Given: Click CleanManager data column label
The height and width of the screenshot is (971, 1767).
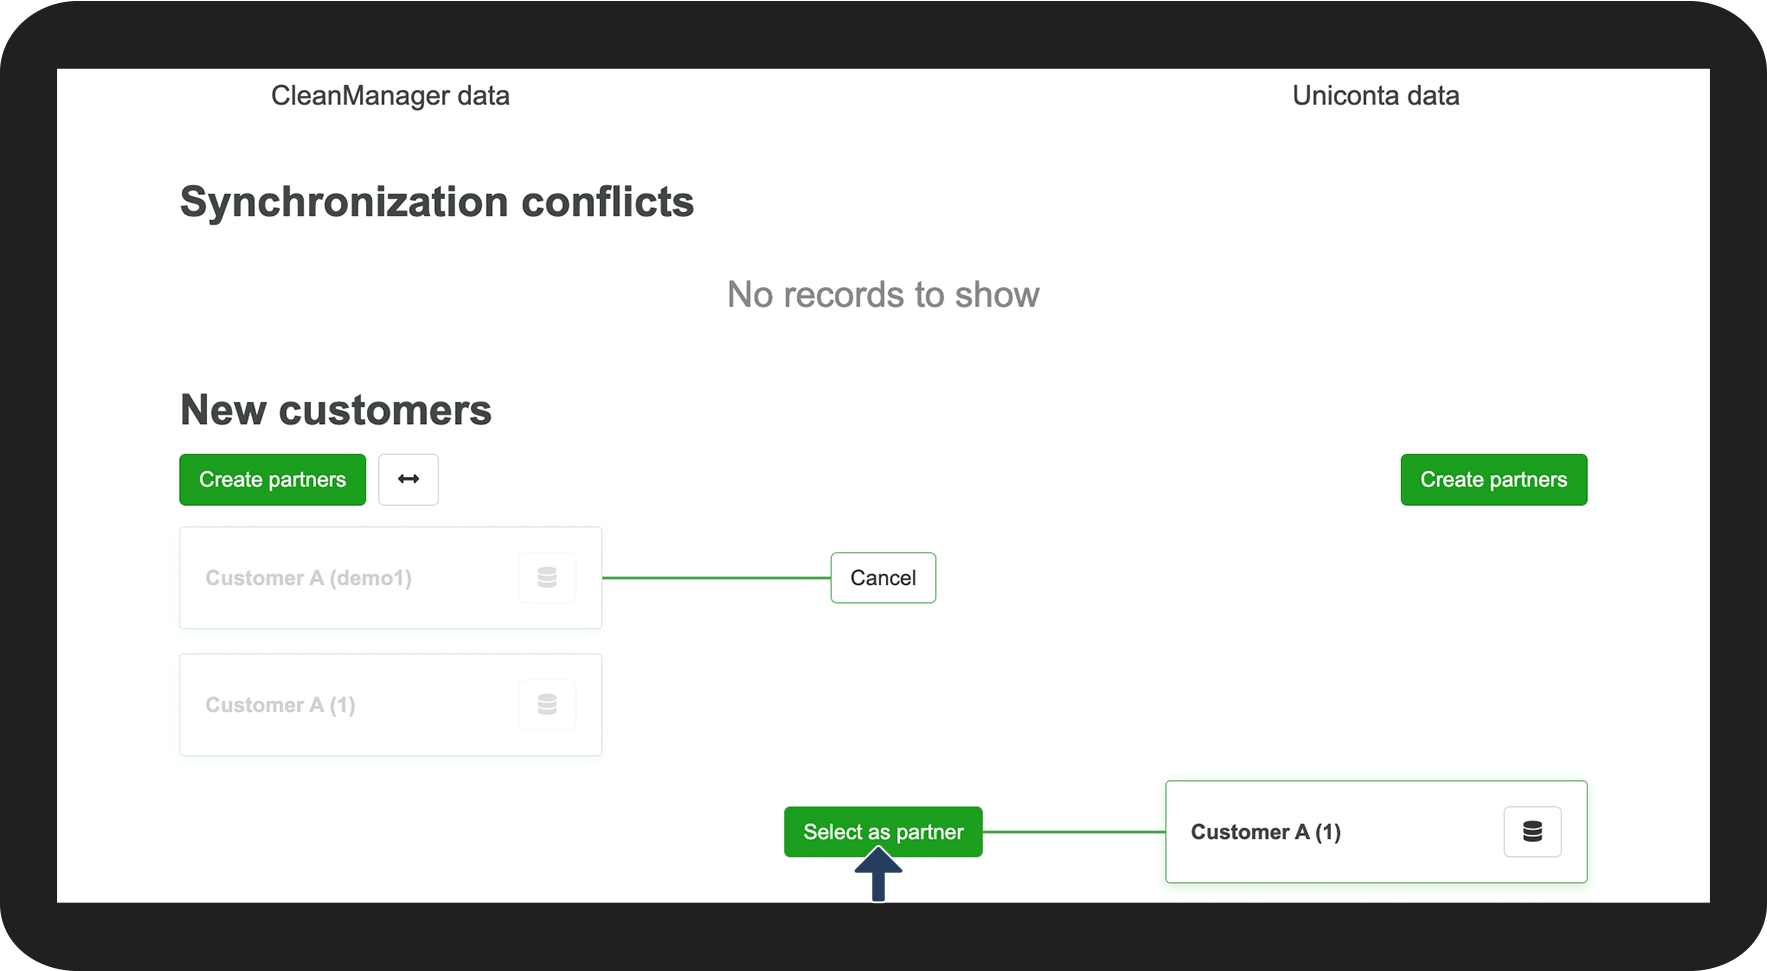Looking at the screenshot, I should coord(390,96).
